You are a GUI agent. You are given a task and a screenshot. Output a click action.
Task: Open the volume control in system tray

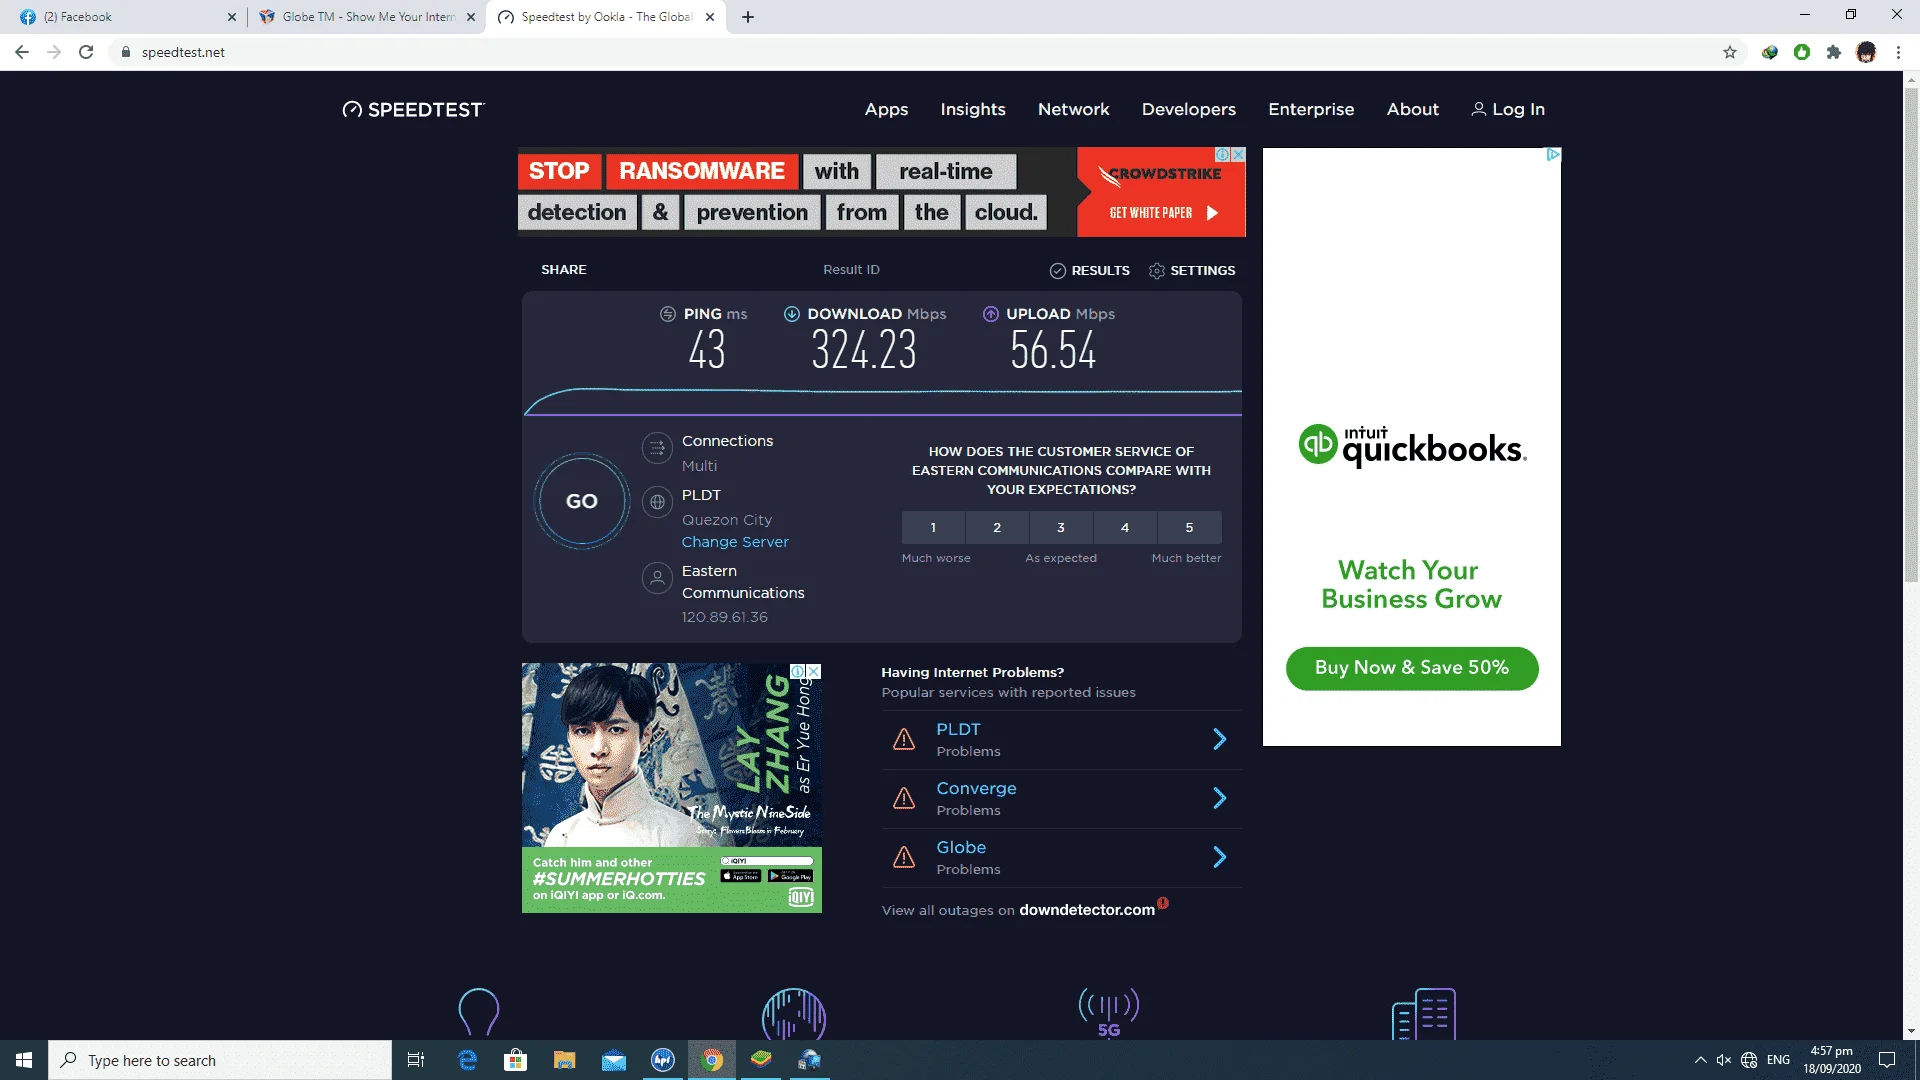pyautogui.click(x=1724, y=1060)
